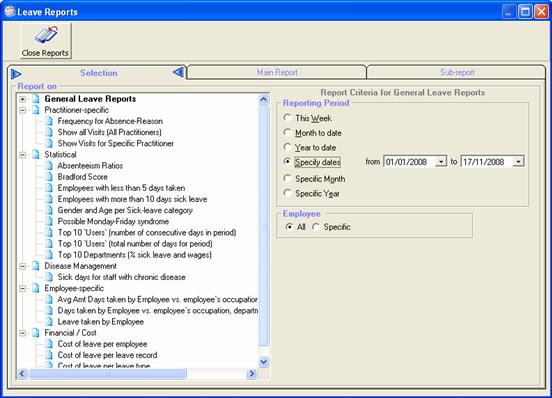Click the Statistical category page icon
This screenshot has width=552, height=398.
pos(36,155)
